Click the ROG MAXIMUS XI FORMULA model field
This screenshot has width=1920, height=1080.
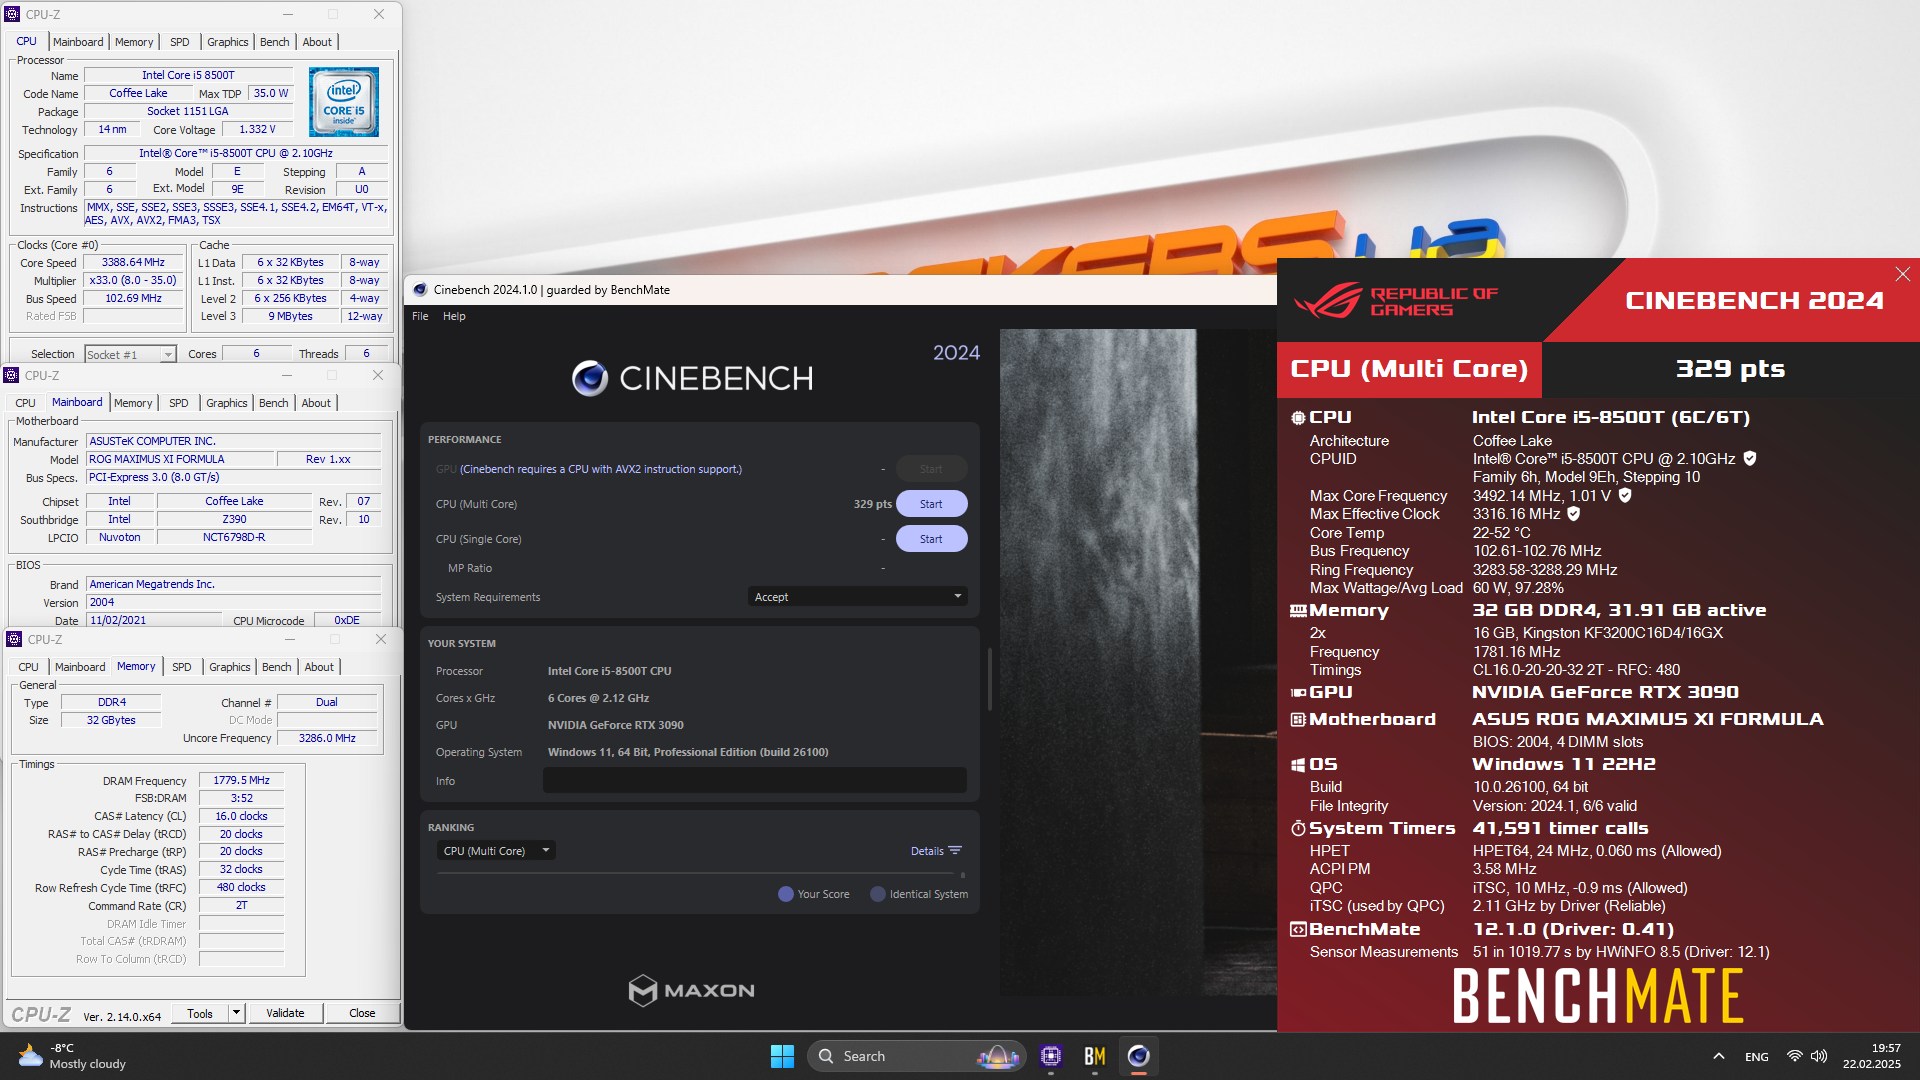point(179,460)
